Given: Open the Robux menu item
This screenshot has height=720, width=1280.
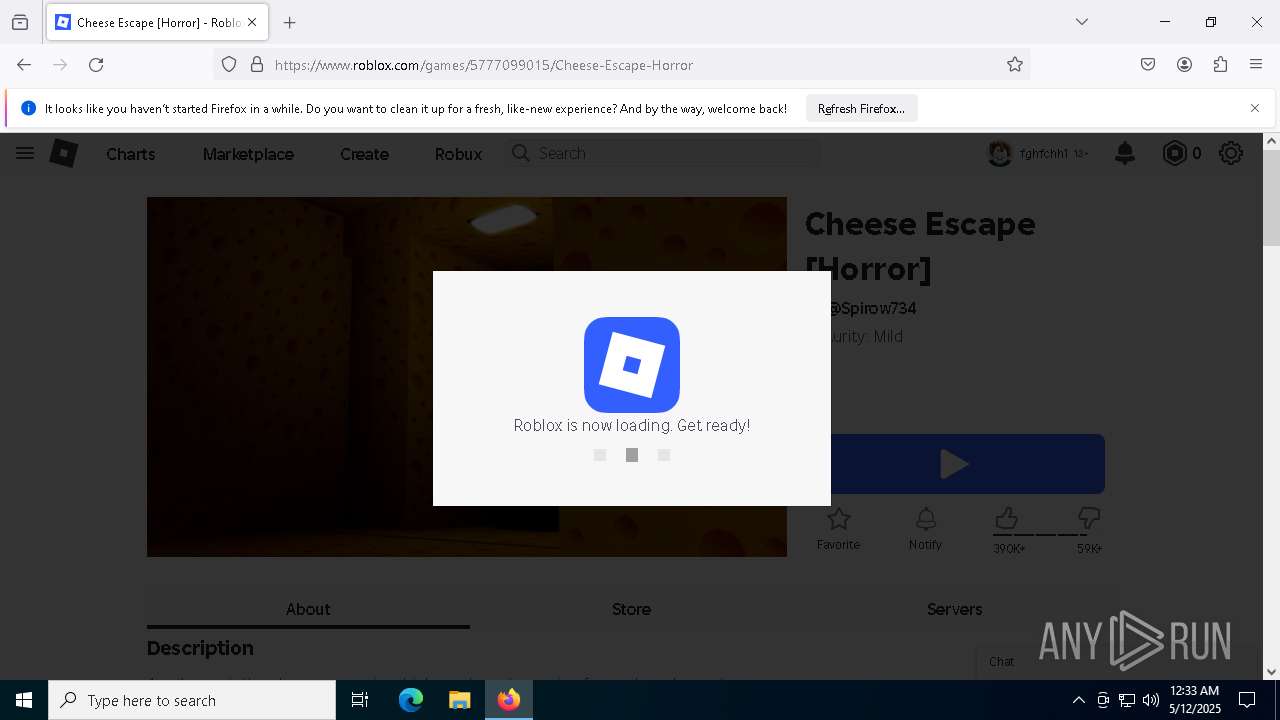Looking at the screenshot, I should coord(458,154).
